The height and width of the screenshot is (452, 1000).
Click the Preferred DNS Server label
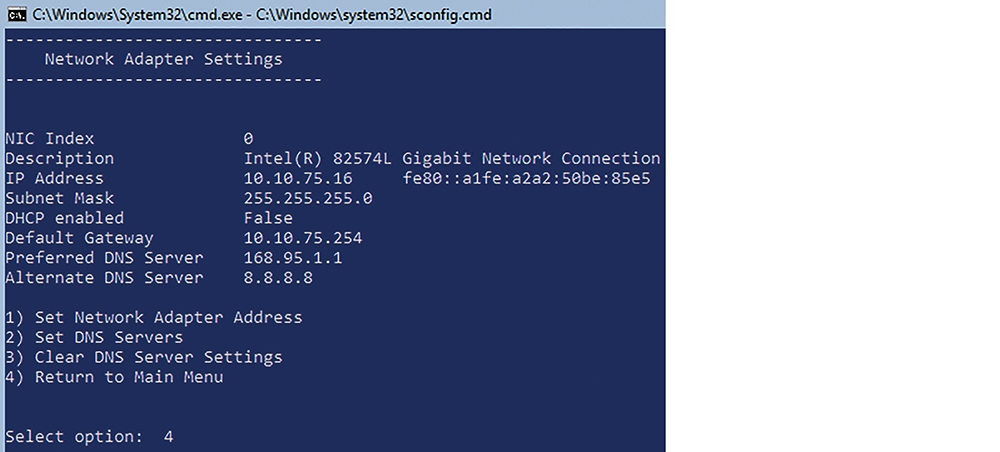[x=104, y=258]
